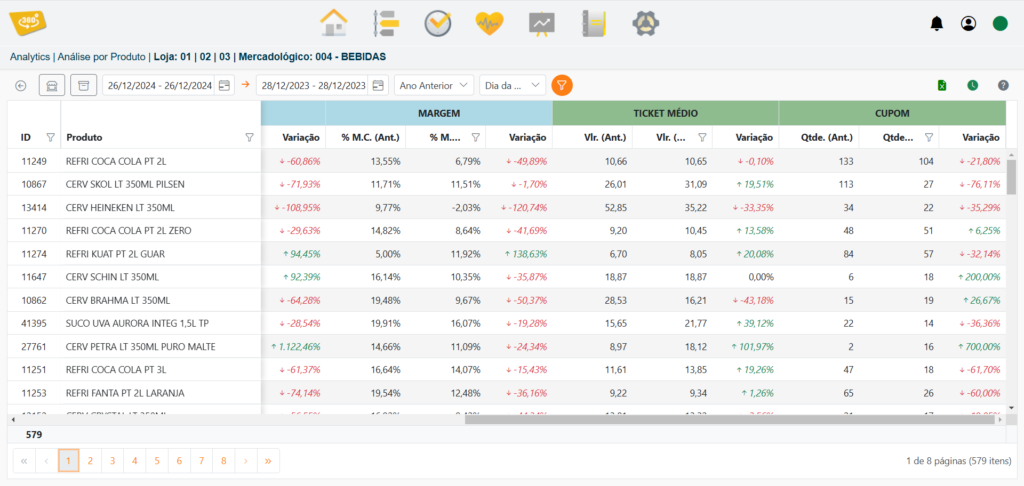Open the user profile icon
1024x486 pixels.
click(968, 24)
